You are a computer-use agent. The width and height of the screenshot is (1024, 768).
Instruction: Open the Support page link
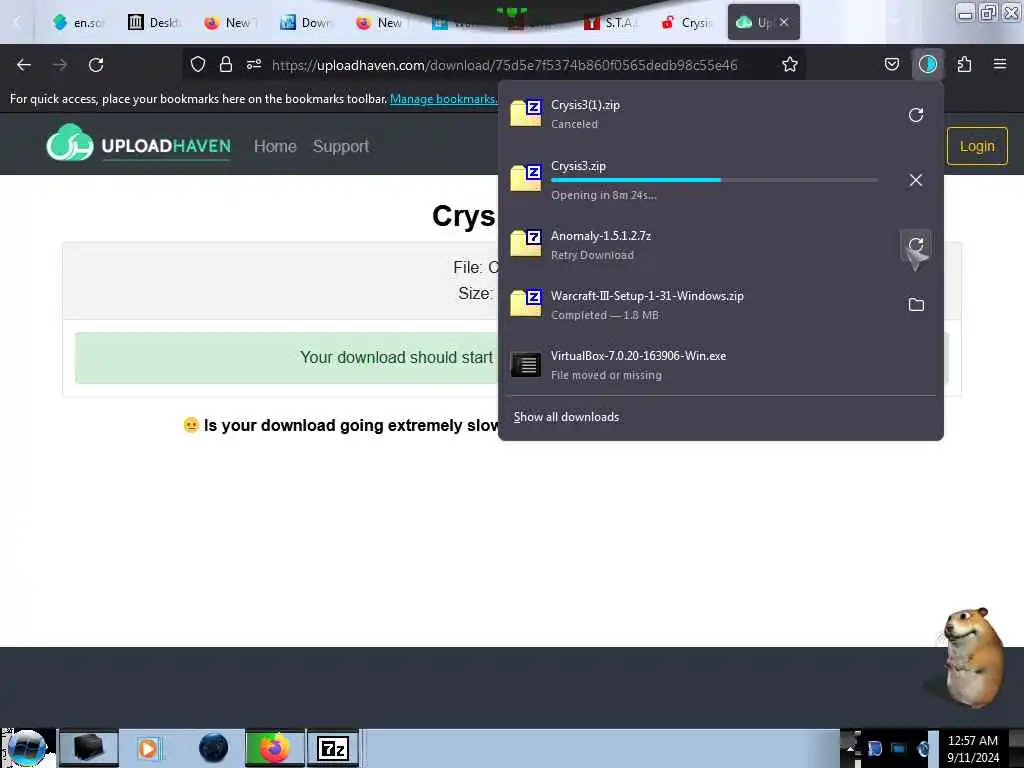point(340,146)
